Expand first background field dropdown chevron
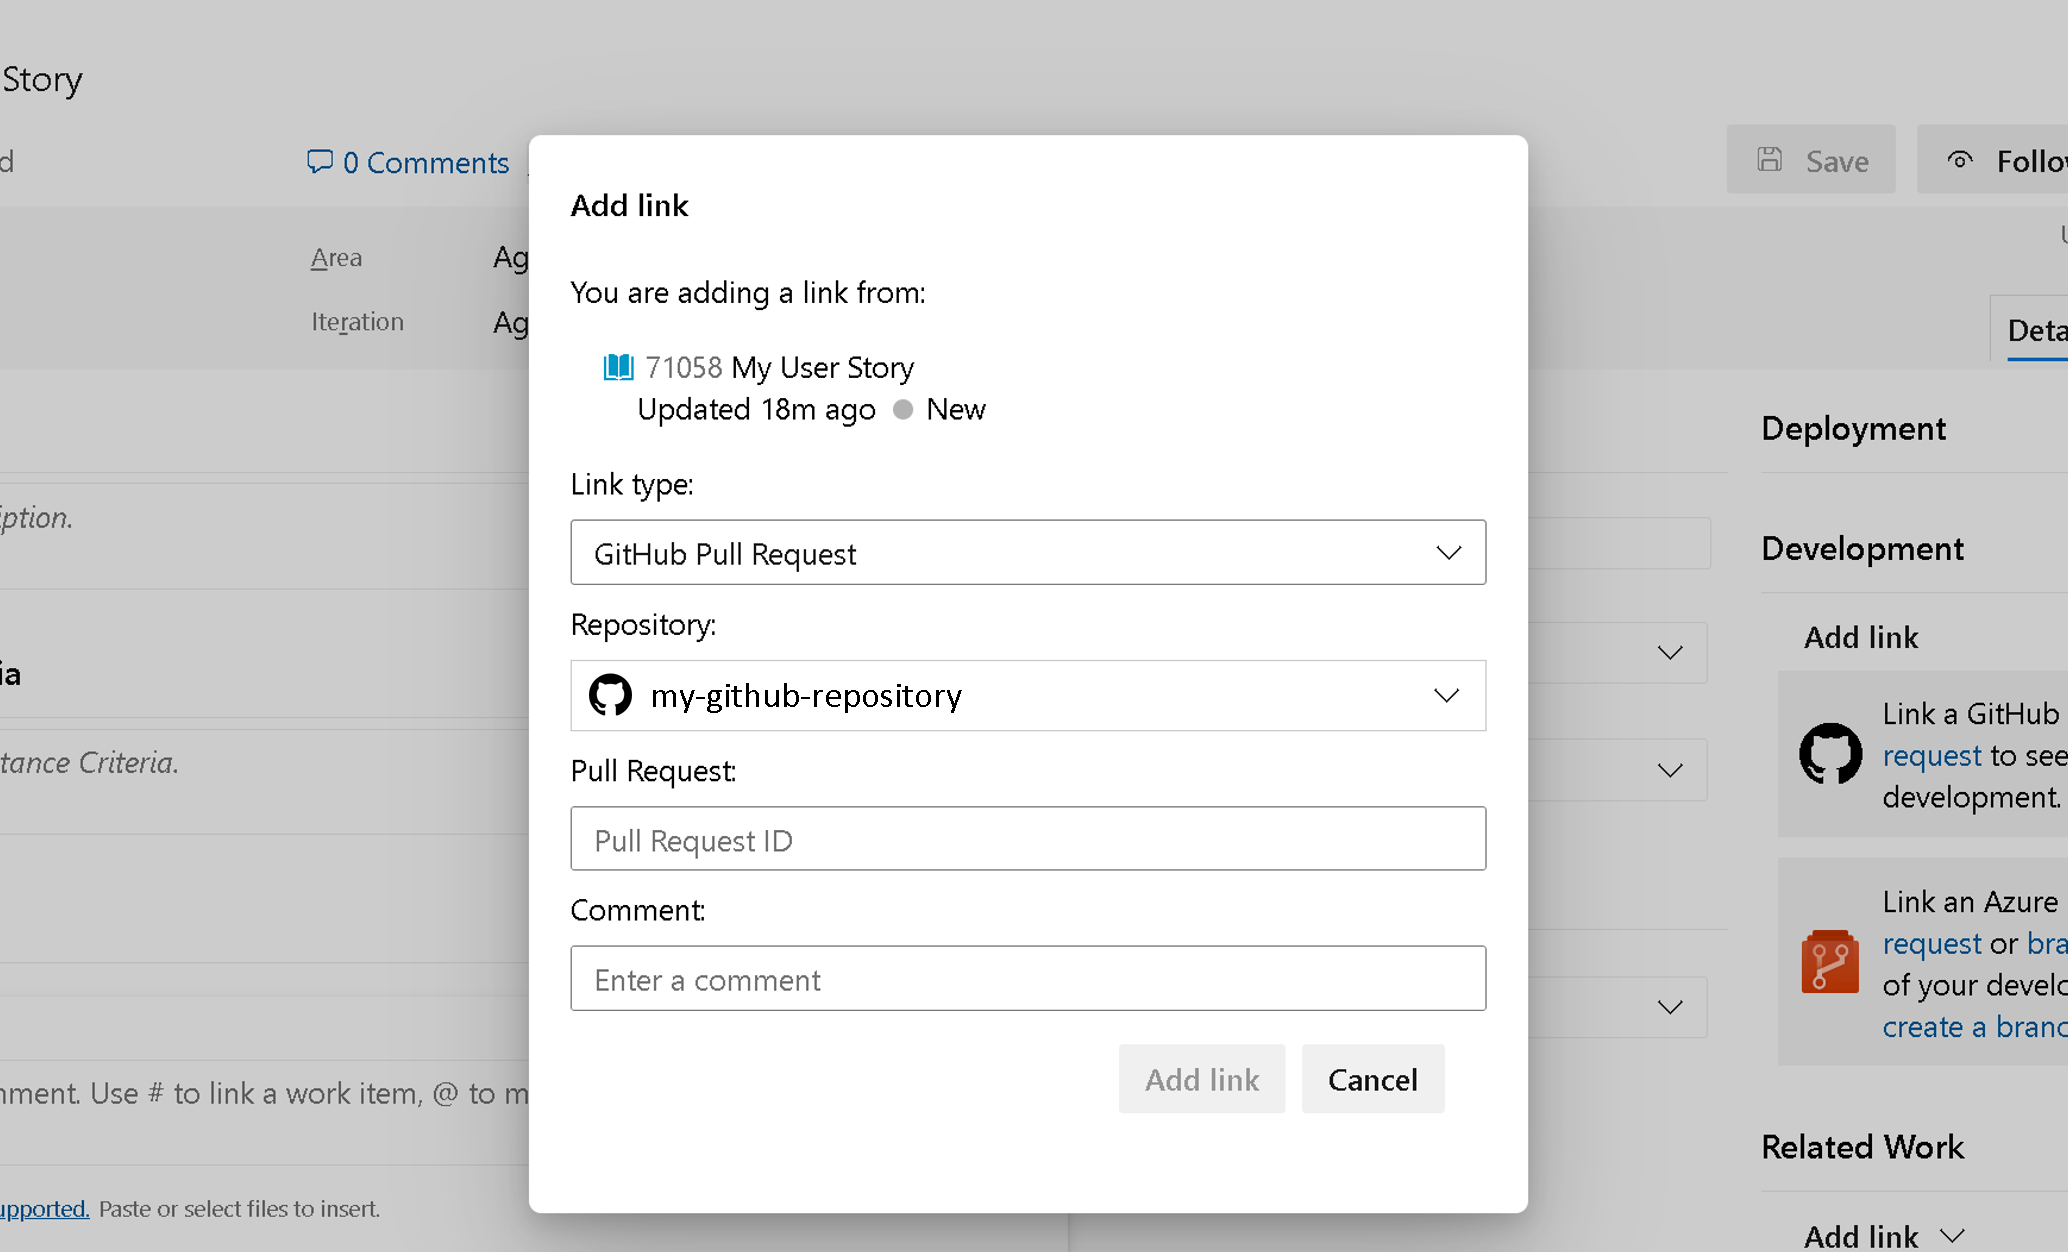Image resolution: width=2068 pixels, height=1252 pixels. [x=1669, y=653]
